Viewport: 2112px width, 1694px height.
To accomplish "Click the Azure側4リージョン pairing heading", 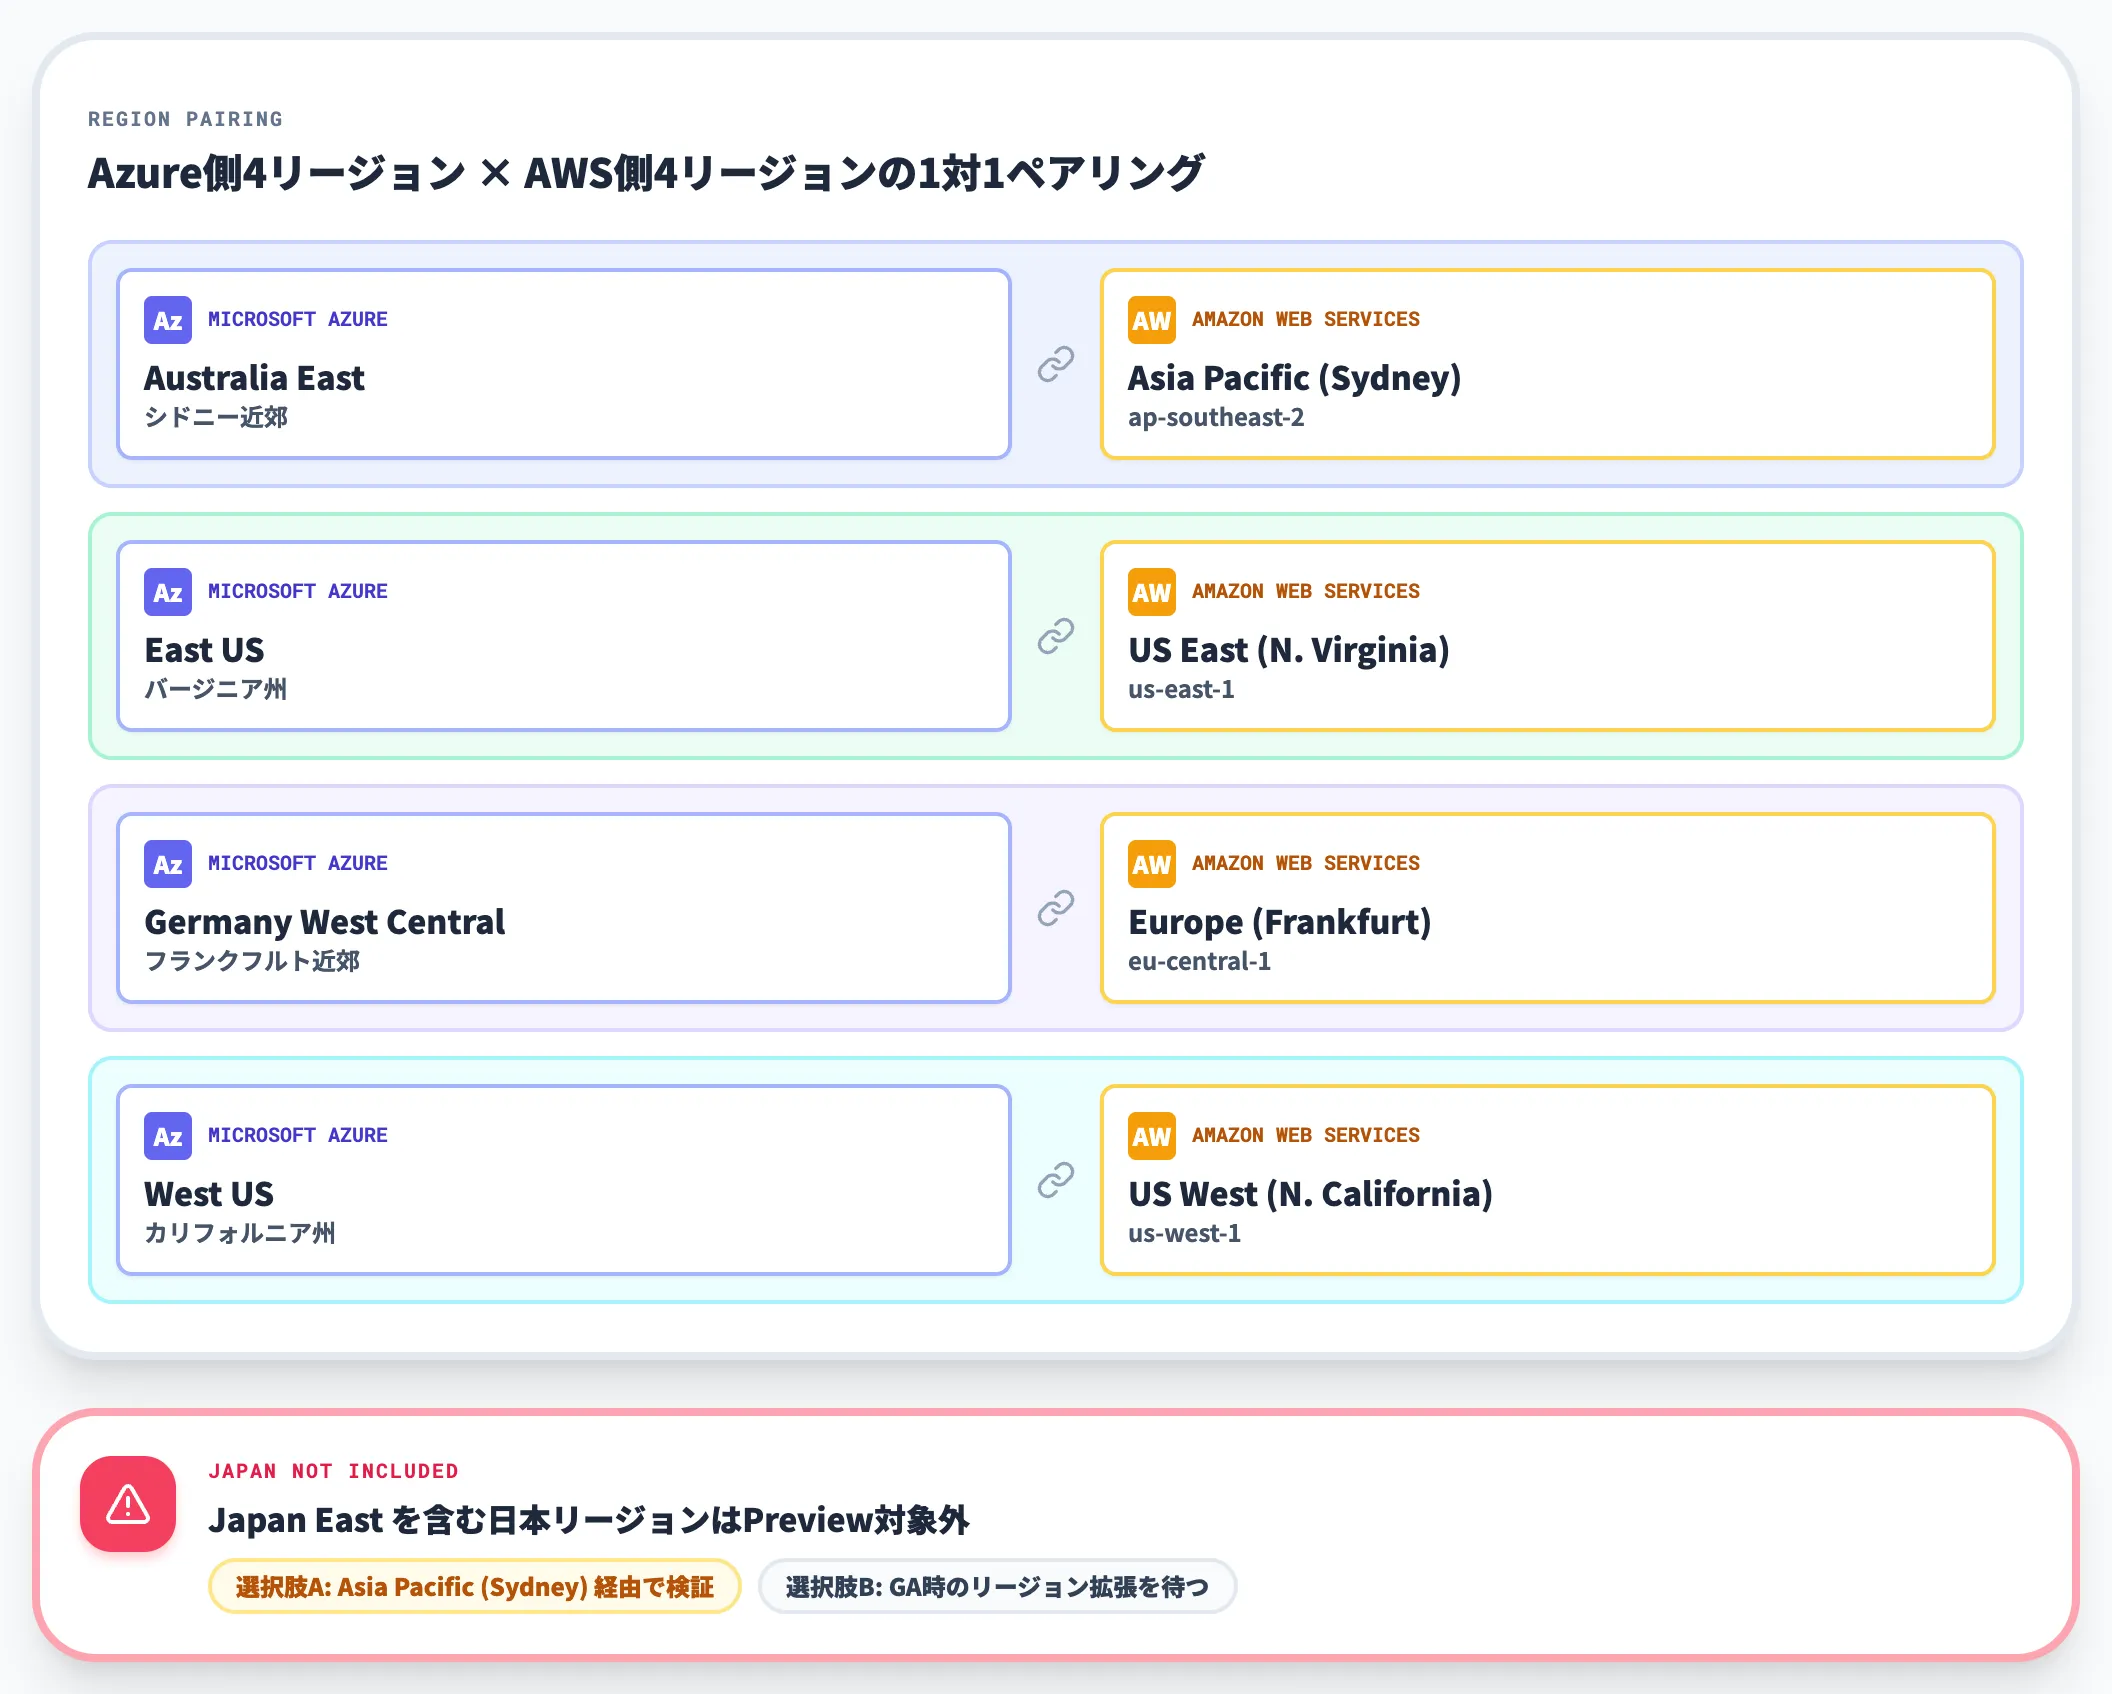I will click(x=646, y=173).
